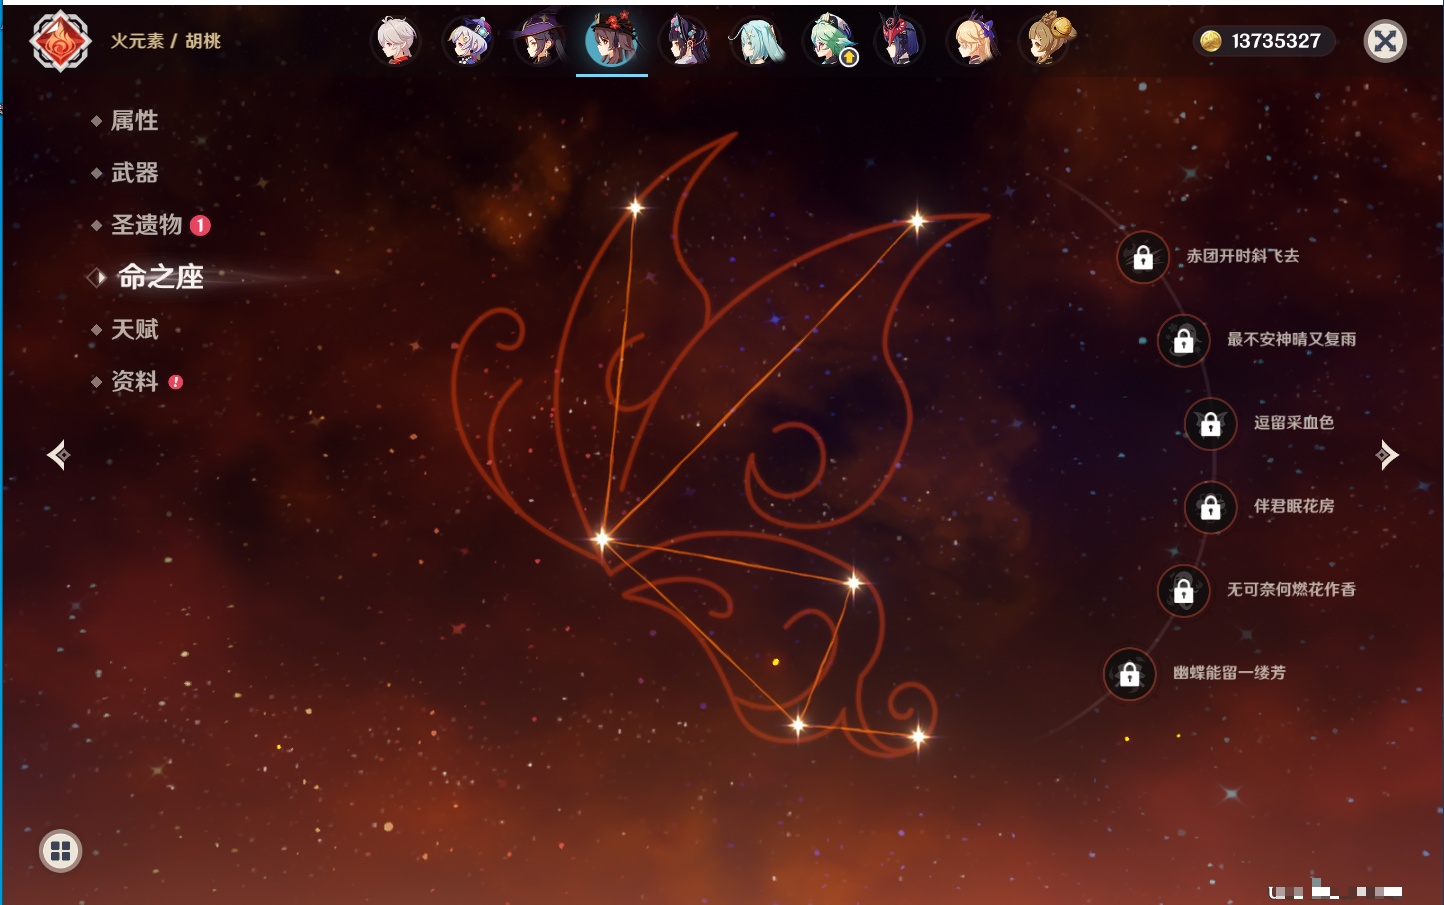Screen dimensions: 1444x905
Task: Click exclamation badge beside 资料
Action: tap(176, 382)
